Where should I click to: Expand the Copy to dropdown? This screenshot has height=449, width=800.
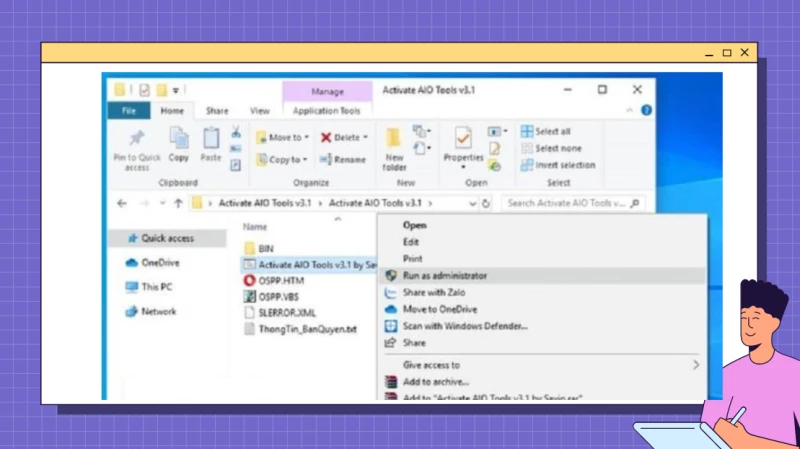[306, 159]
